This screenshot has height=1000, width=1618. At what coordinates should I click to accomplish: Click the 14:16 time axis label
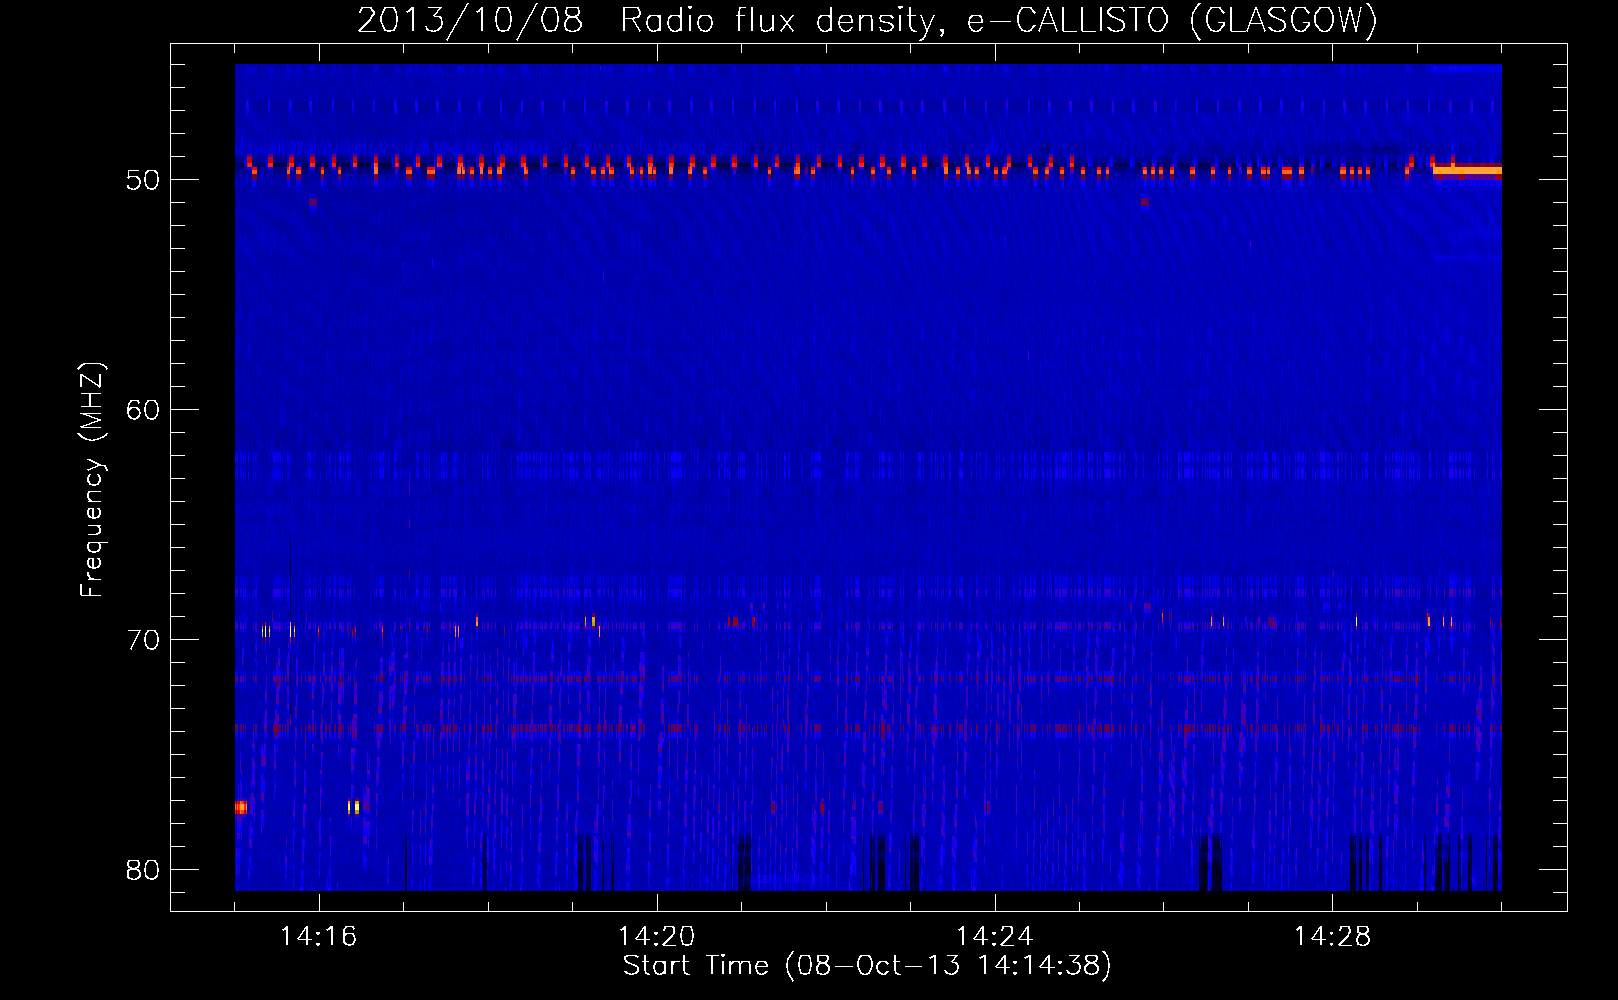[318, 937]
